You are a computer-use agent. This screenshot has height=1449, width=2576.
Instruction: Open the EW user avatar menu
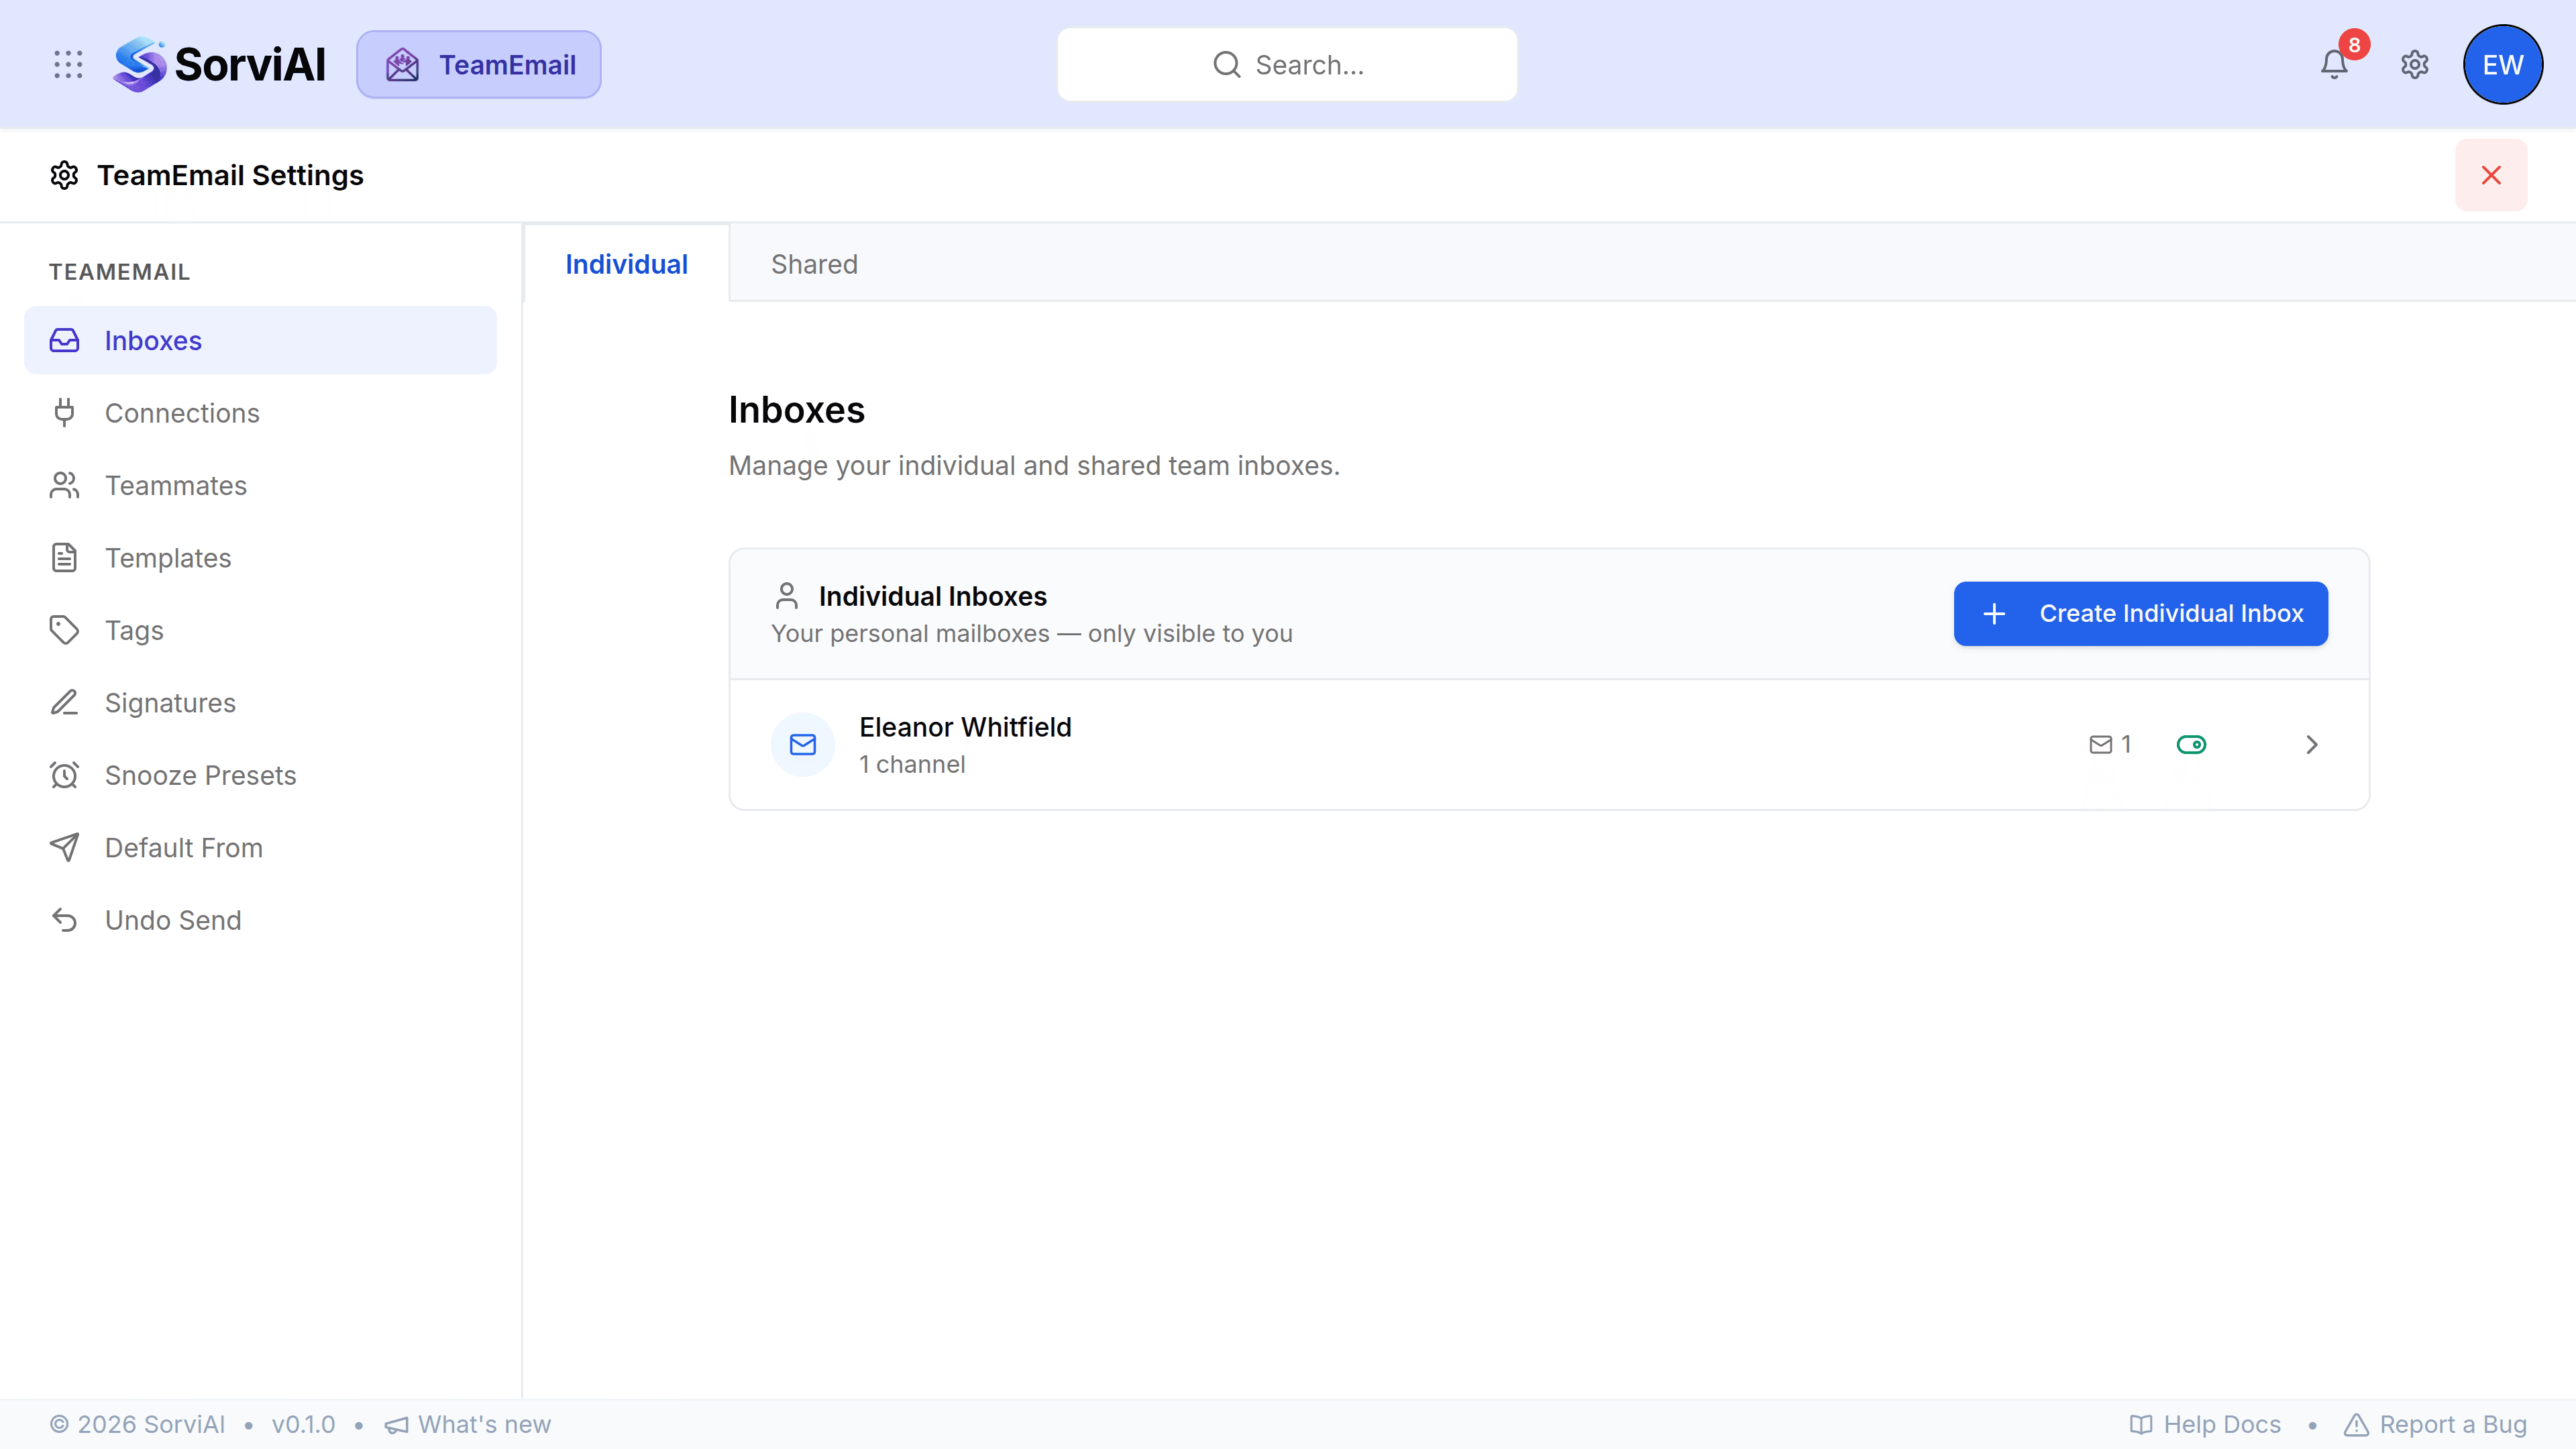click(2503, 65)
